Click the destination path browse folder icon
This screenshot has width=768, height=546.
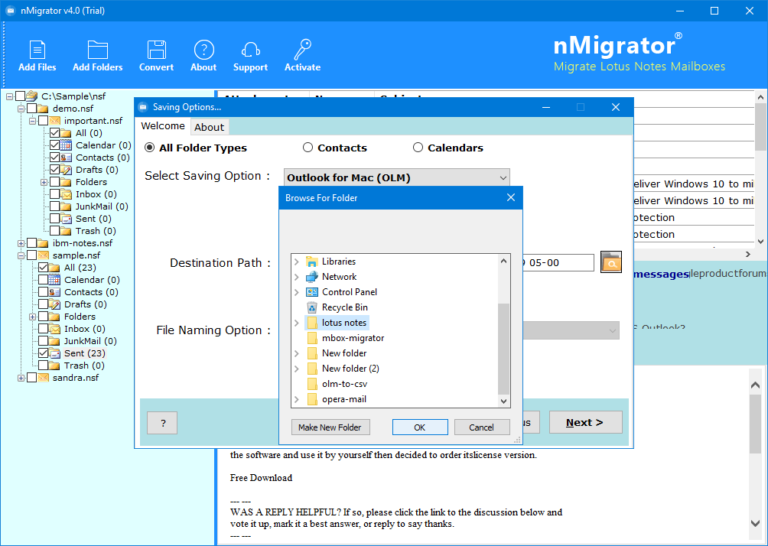point(611,263)
